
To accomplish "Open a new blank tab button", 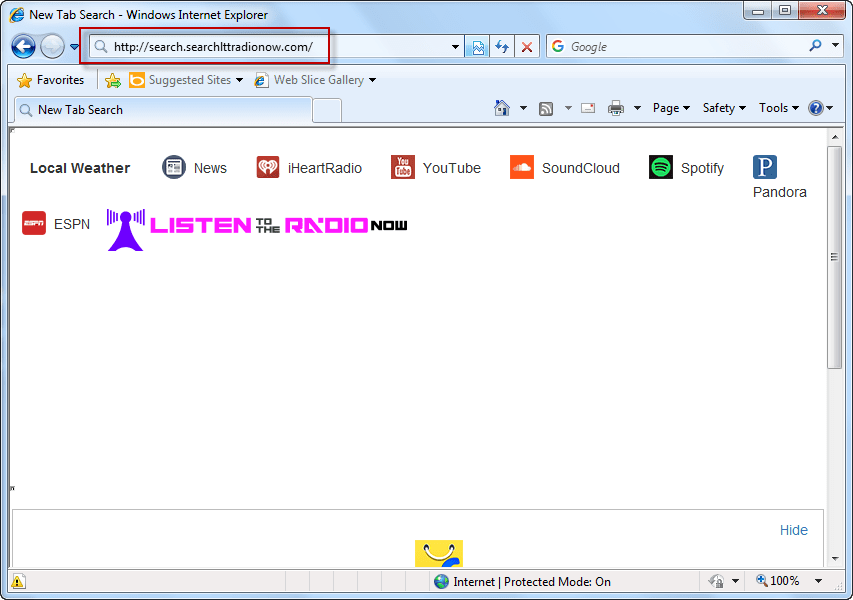I will (327, 110).
